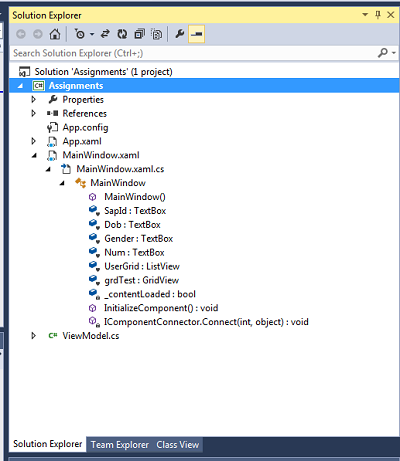Click the Sync with Active Document icon
Image resolution: width=400 pixels, height=461 pixels.
pyautogui.click(x=105, y=34)
